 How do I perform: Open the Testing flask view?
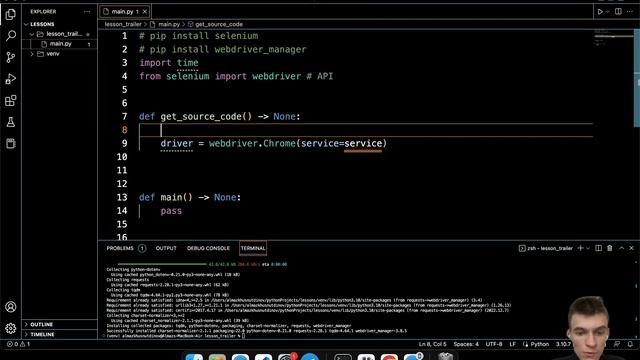pyautogui.click(x=11, y=122)
